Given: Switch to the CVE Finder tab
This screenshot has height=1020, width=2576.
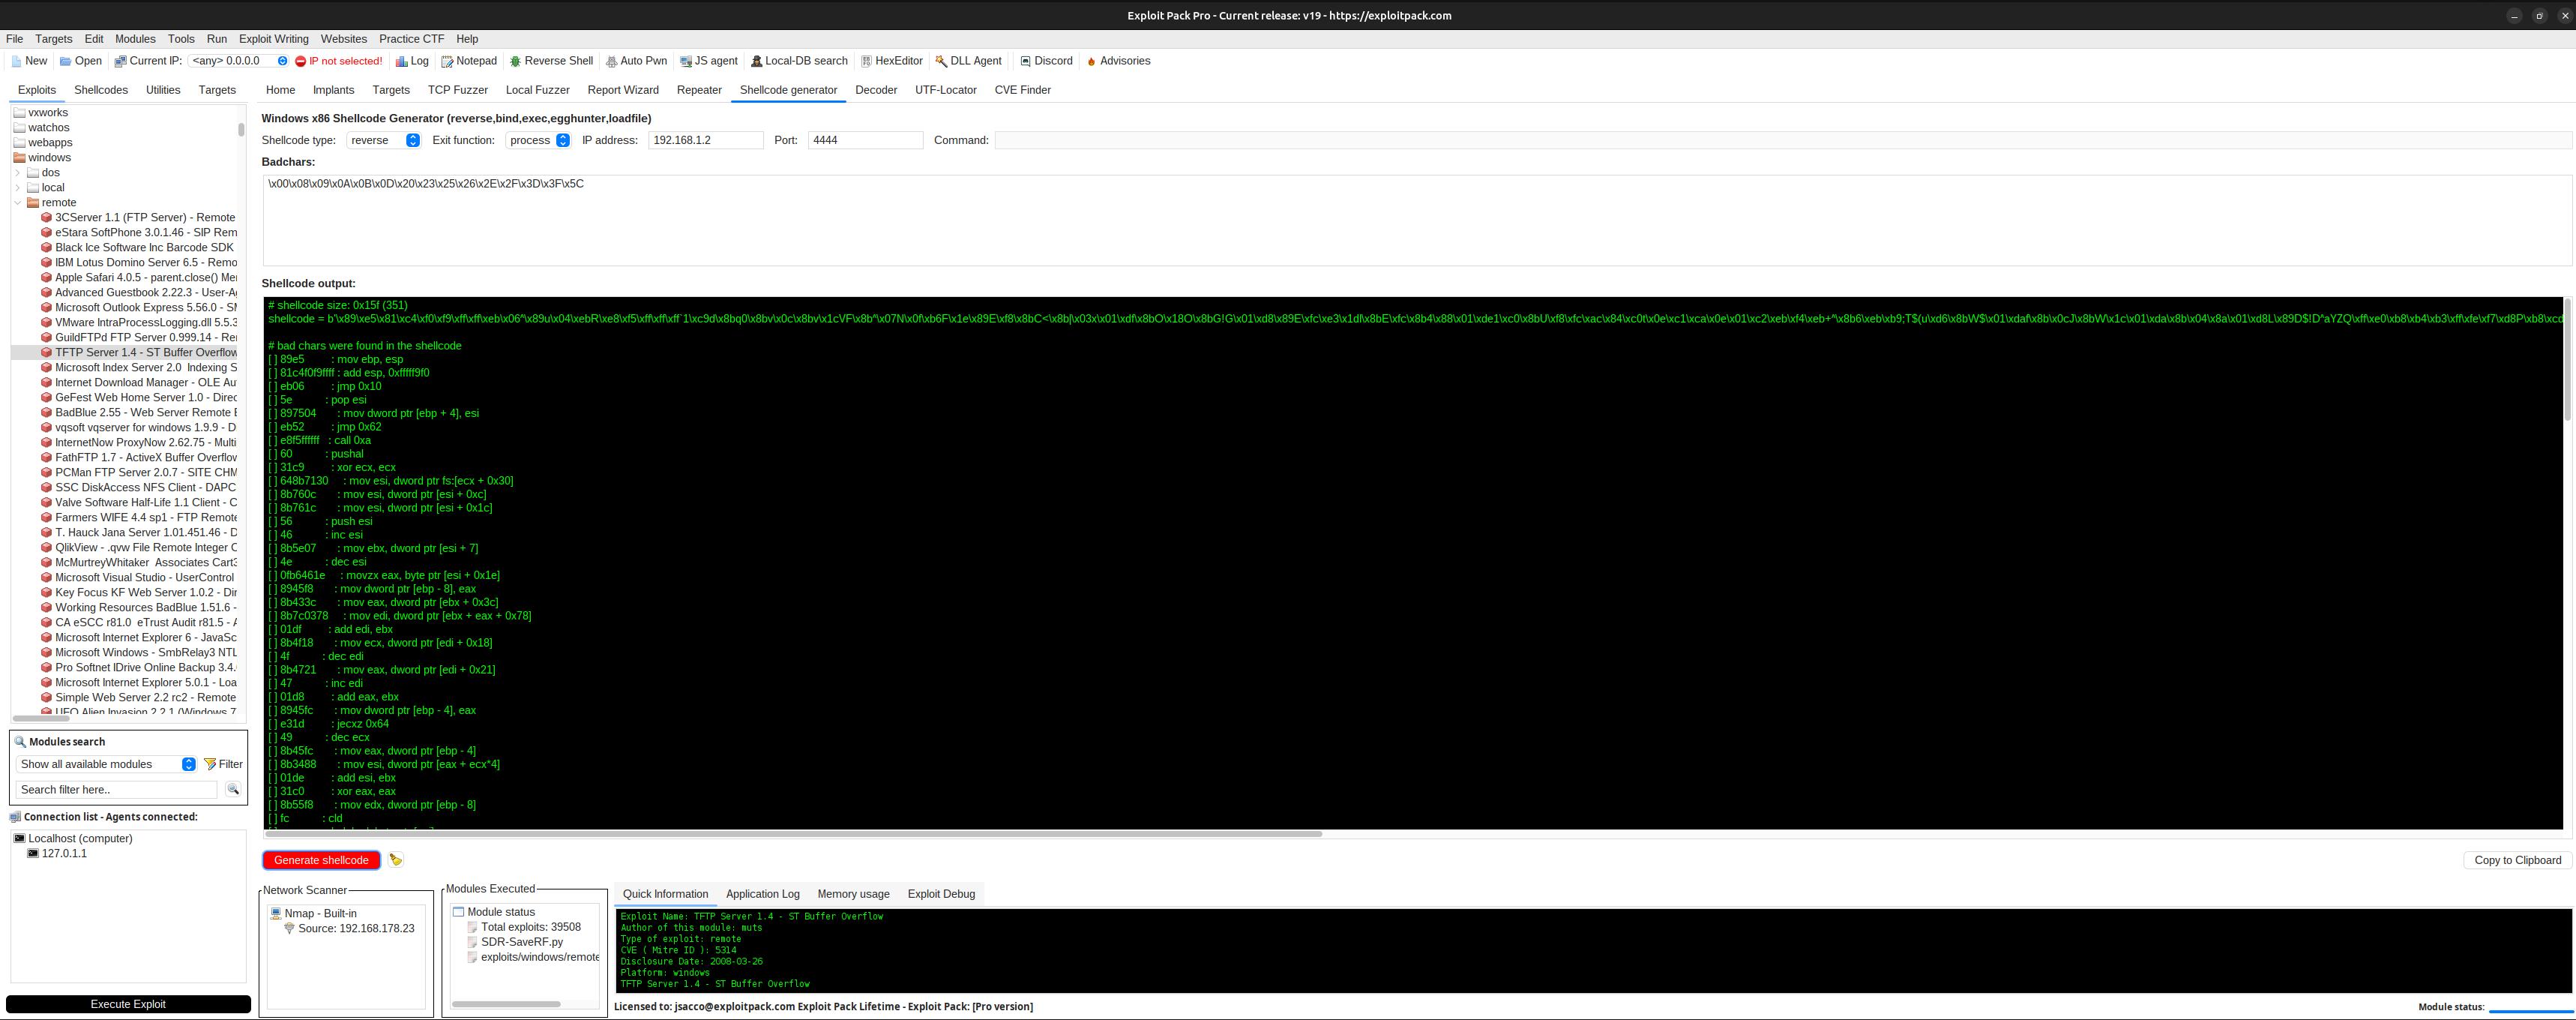Looking at the screenshot, I should pyautogui.click(x=1022, y=90).
